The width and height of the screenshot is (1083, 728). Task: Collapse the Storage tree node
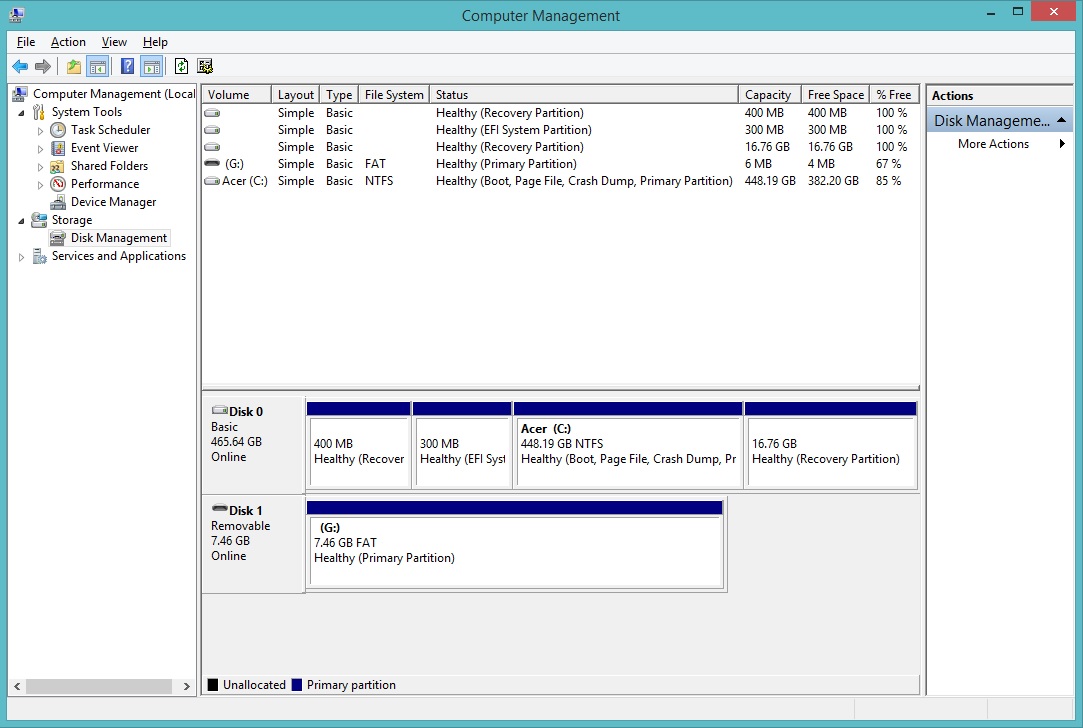click(21, 221)
